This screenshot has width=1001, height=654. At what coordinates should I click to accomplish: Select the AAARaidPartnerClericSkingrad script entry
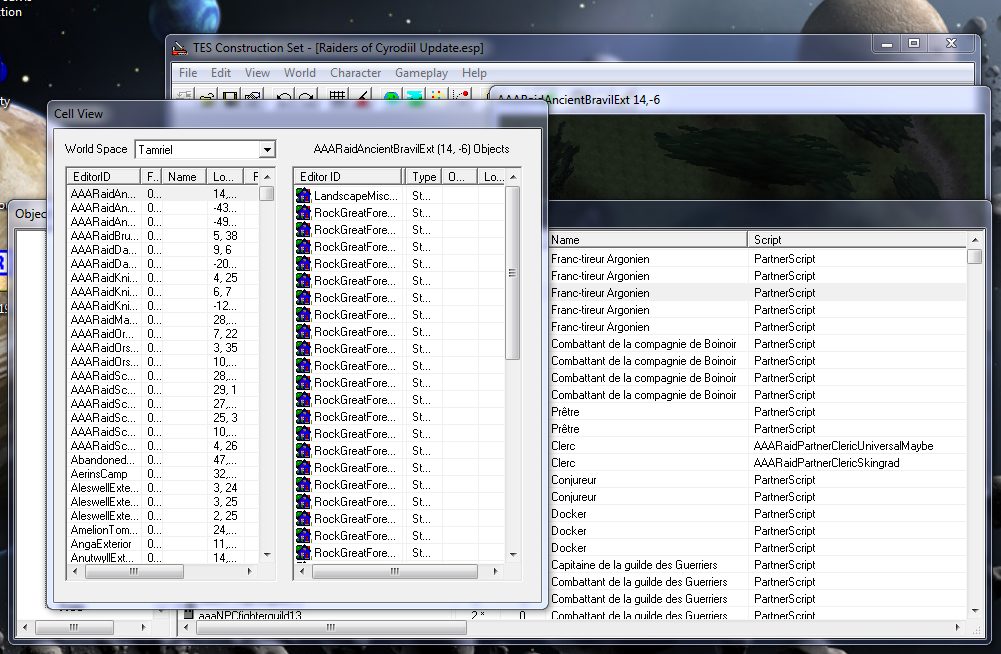(x=827, y=463)
